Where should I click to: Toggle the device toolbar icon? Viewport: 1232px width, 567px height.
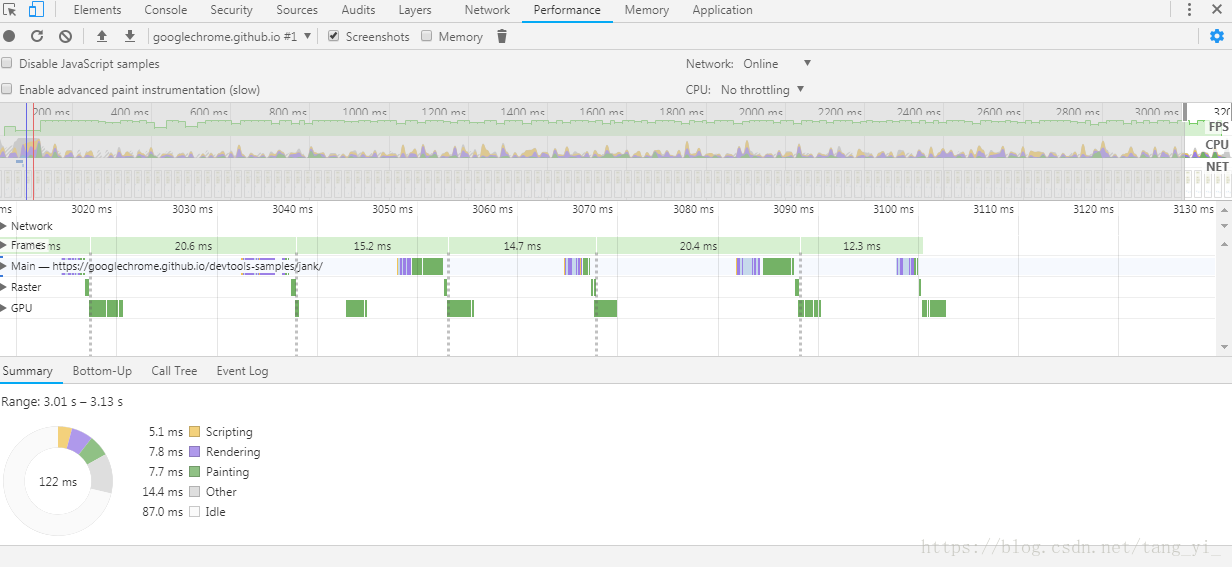(x=35, y=10)
